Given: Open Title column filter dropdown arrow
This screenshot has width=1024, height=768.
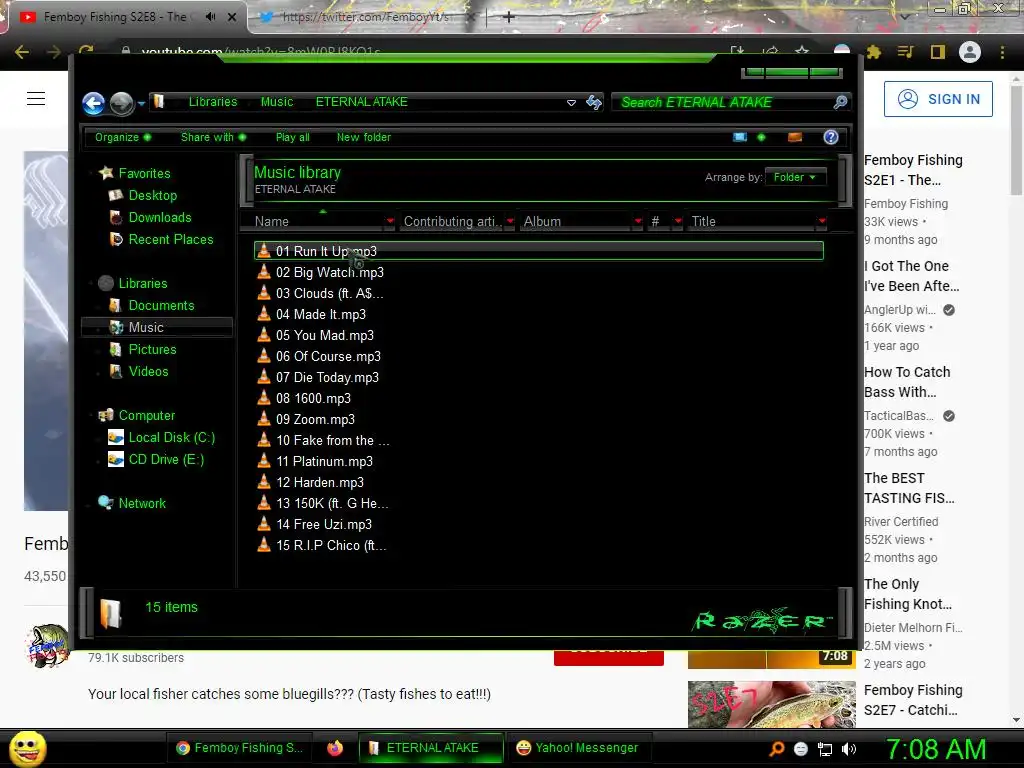Looking at the screenshot, I should click(x=822, y=221).
